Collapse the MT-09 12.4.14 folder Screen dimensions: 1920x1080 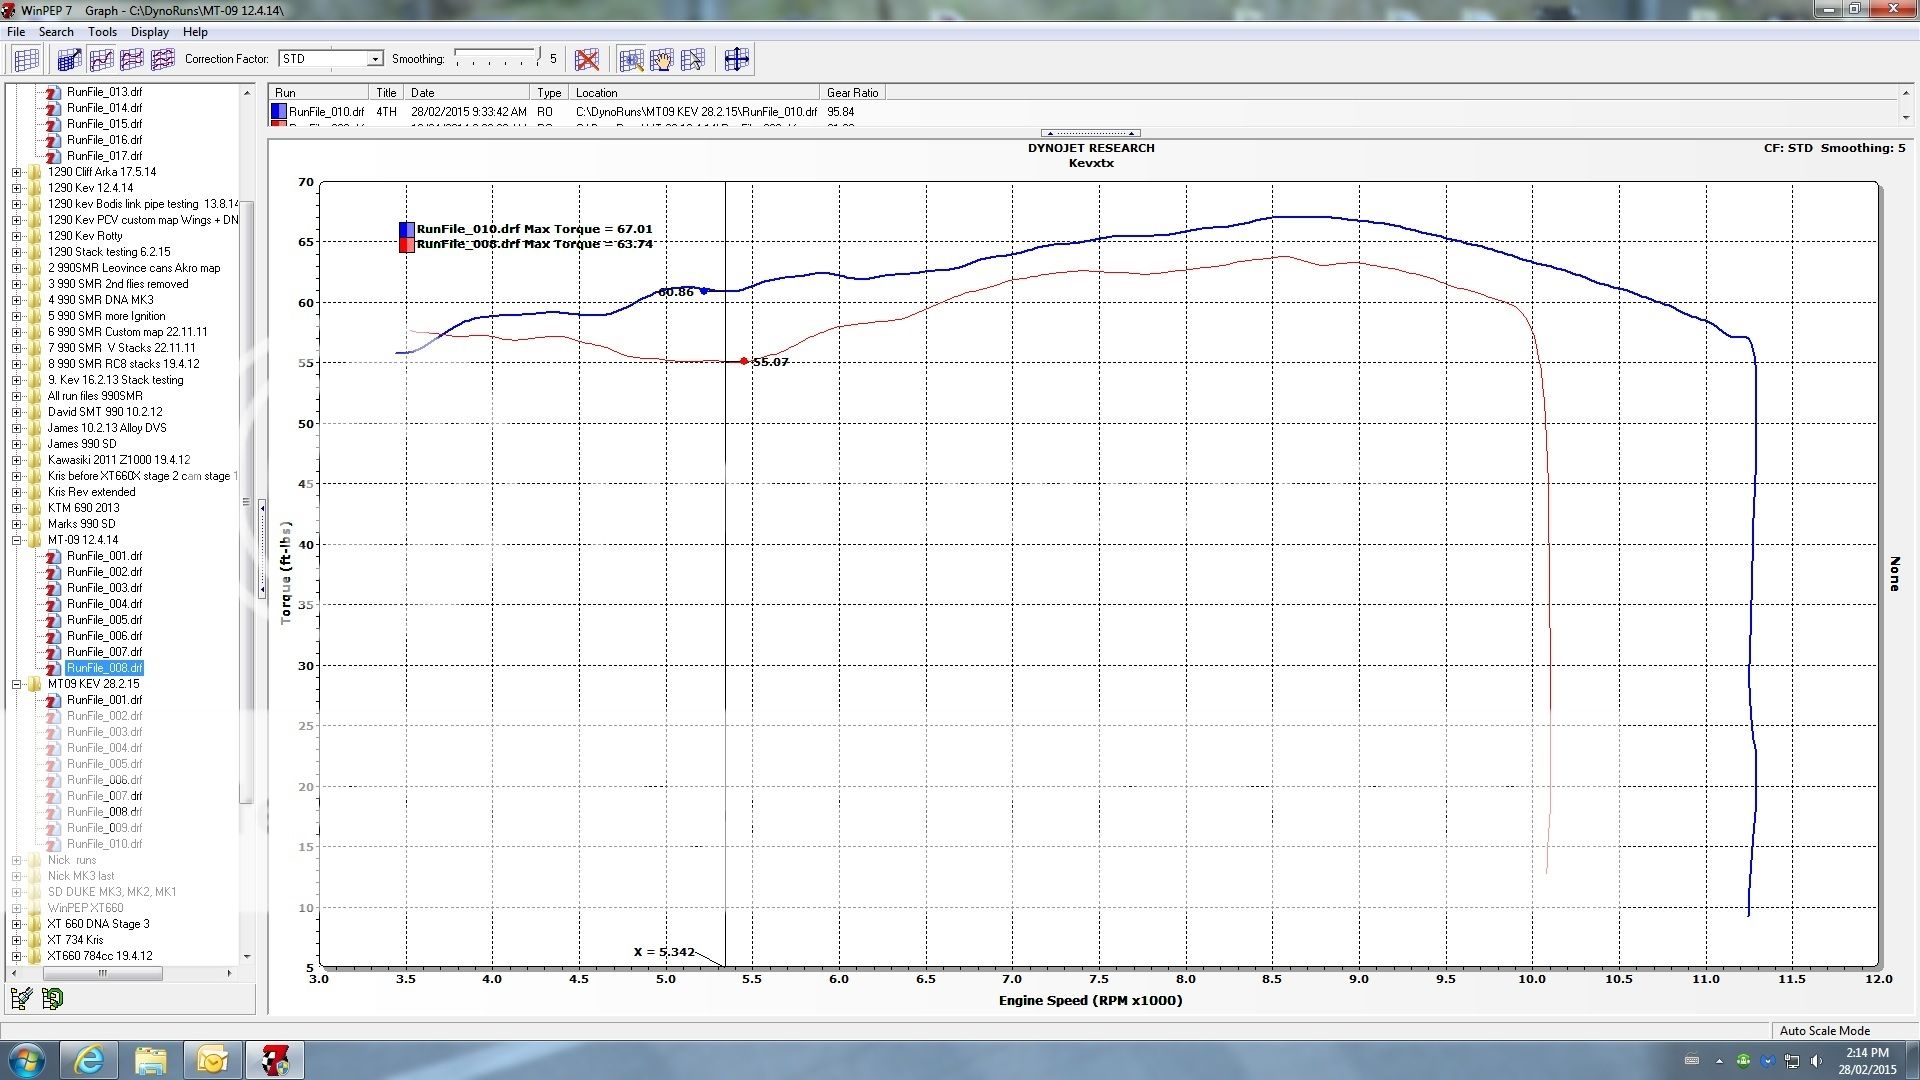[x=18, y=539]
